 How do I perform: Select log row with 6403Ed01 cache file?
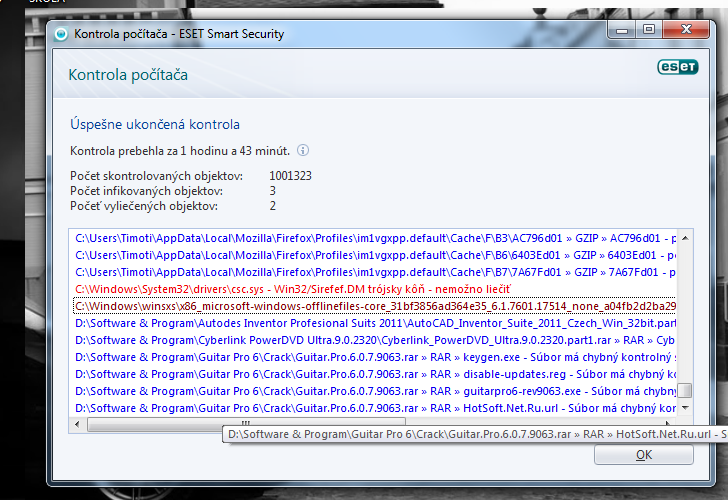tap(375, 255)
